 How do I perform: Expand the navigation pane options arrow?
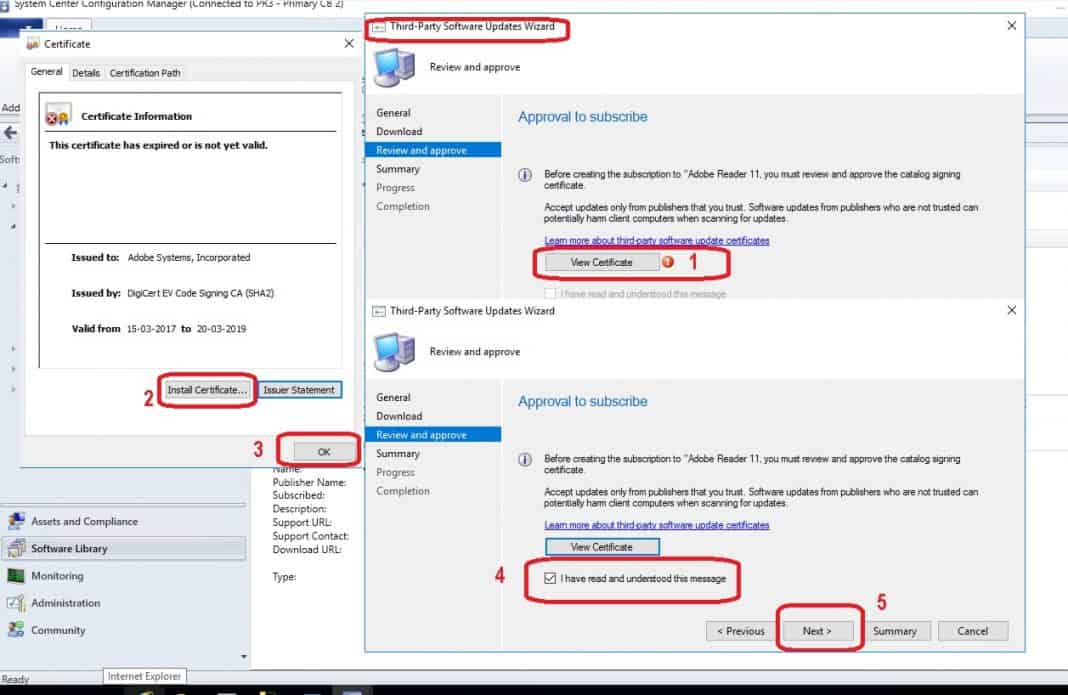[x=244, y=657]
